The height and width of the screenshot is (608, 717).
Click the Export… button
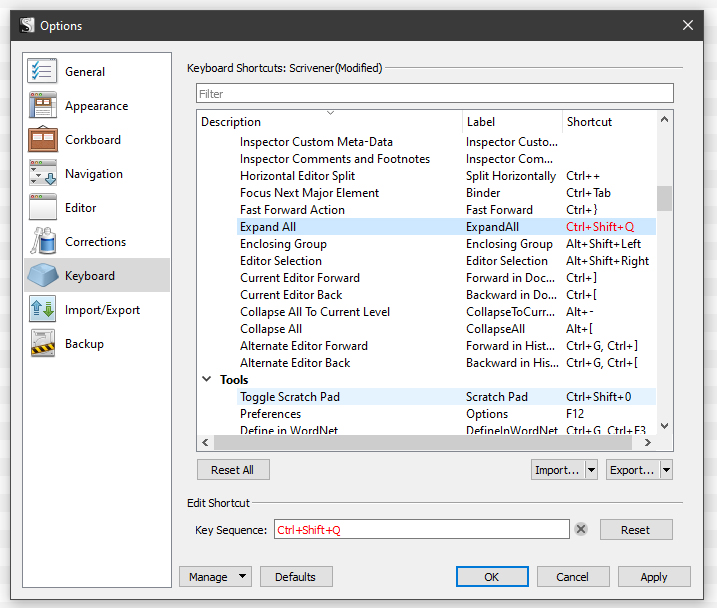(632, 470)
